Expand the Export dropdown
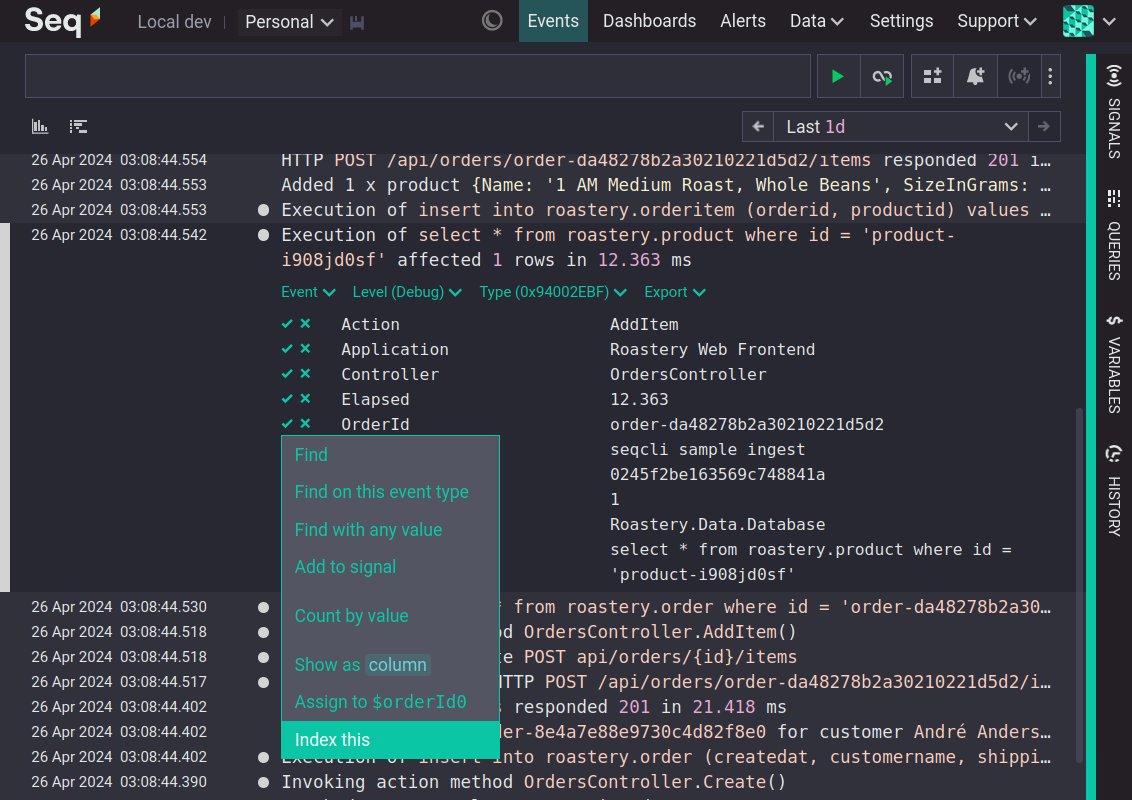The width and height of the screenshot is (1132, 800). [674, 292]
